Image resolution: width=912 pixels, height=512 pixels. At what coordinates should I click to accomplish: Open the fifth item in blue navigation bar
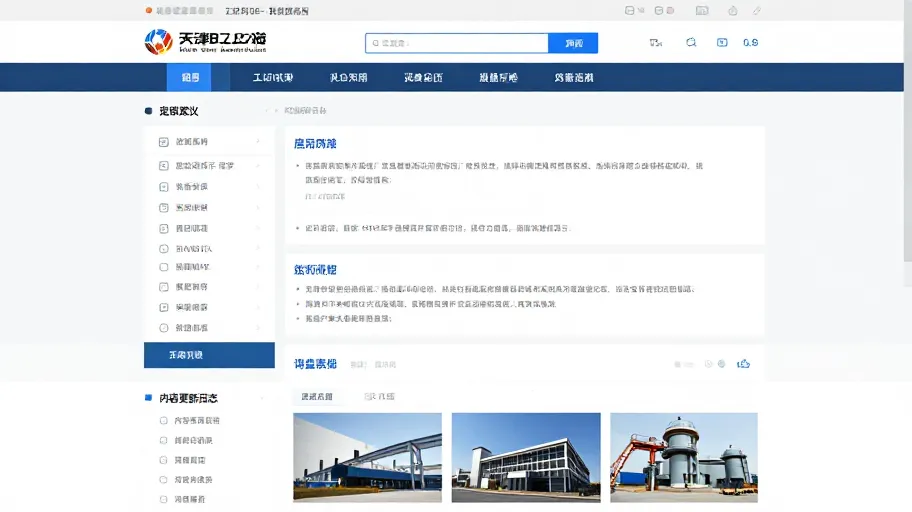tap(498, 77)
